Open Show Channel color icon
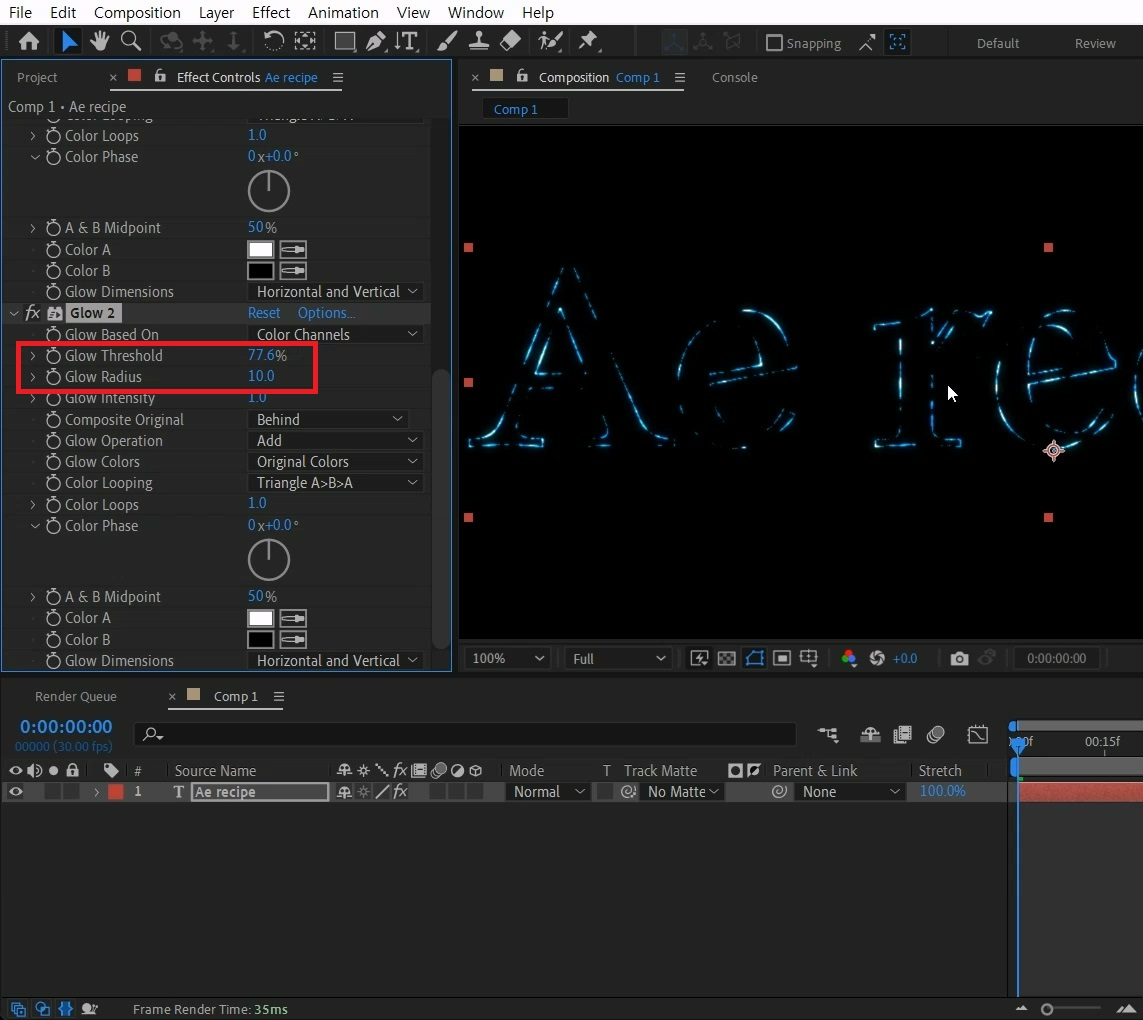The width and height of the screenshot is (1143, 1020). (849, 658)
